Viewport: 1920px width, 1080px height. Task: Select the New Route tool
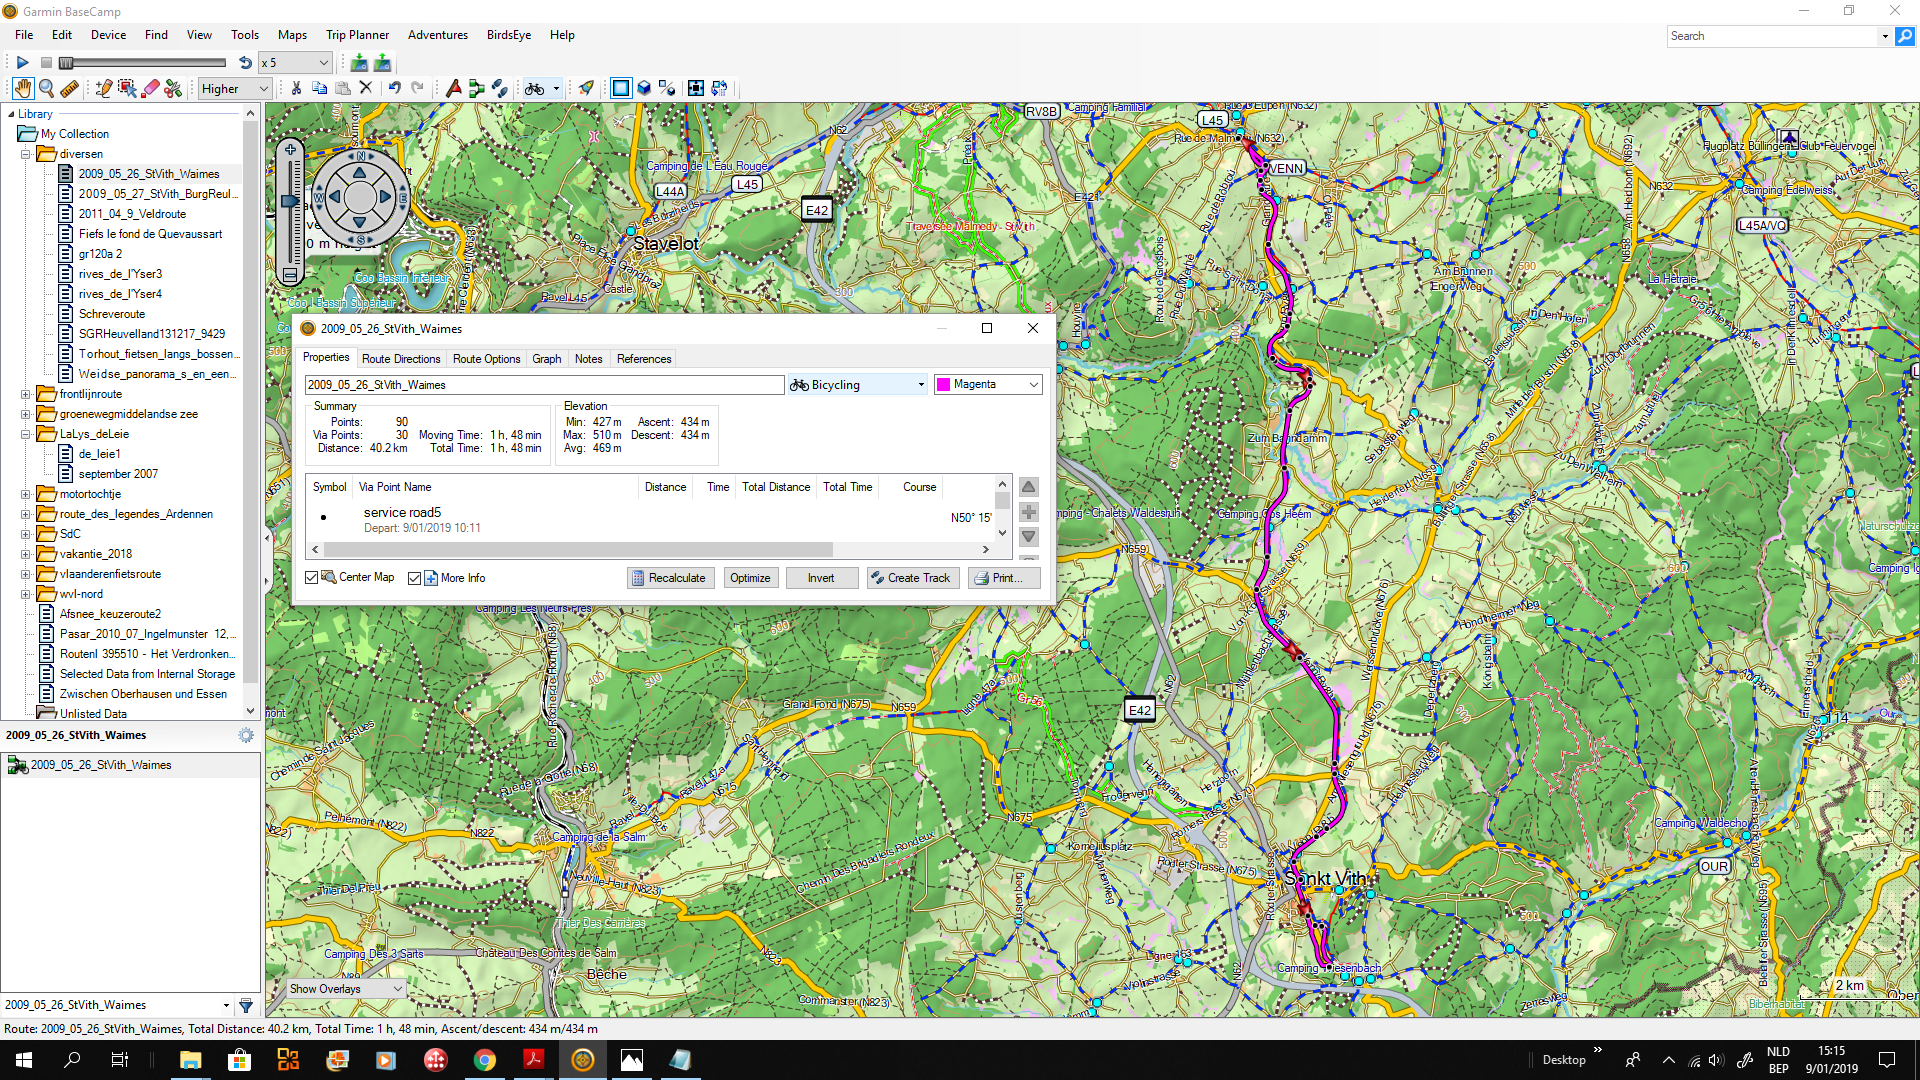pyautogui.click(x=476, y=88)
